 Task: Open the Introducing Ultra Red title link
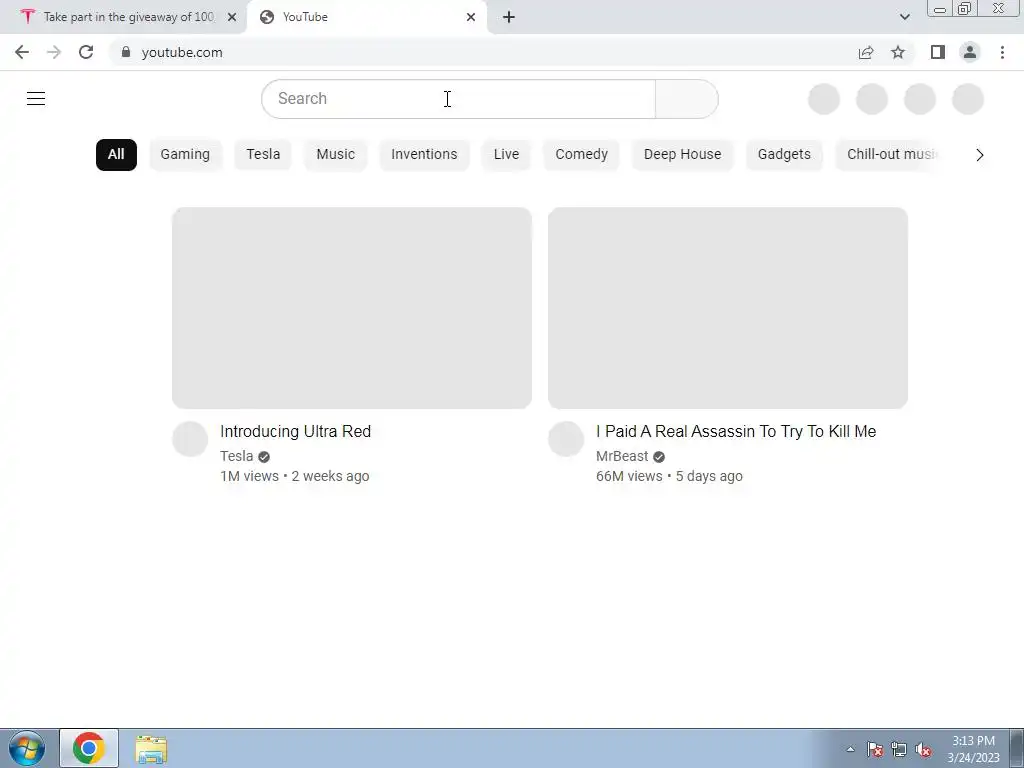295,432
